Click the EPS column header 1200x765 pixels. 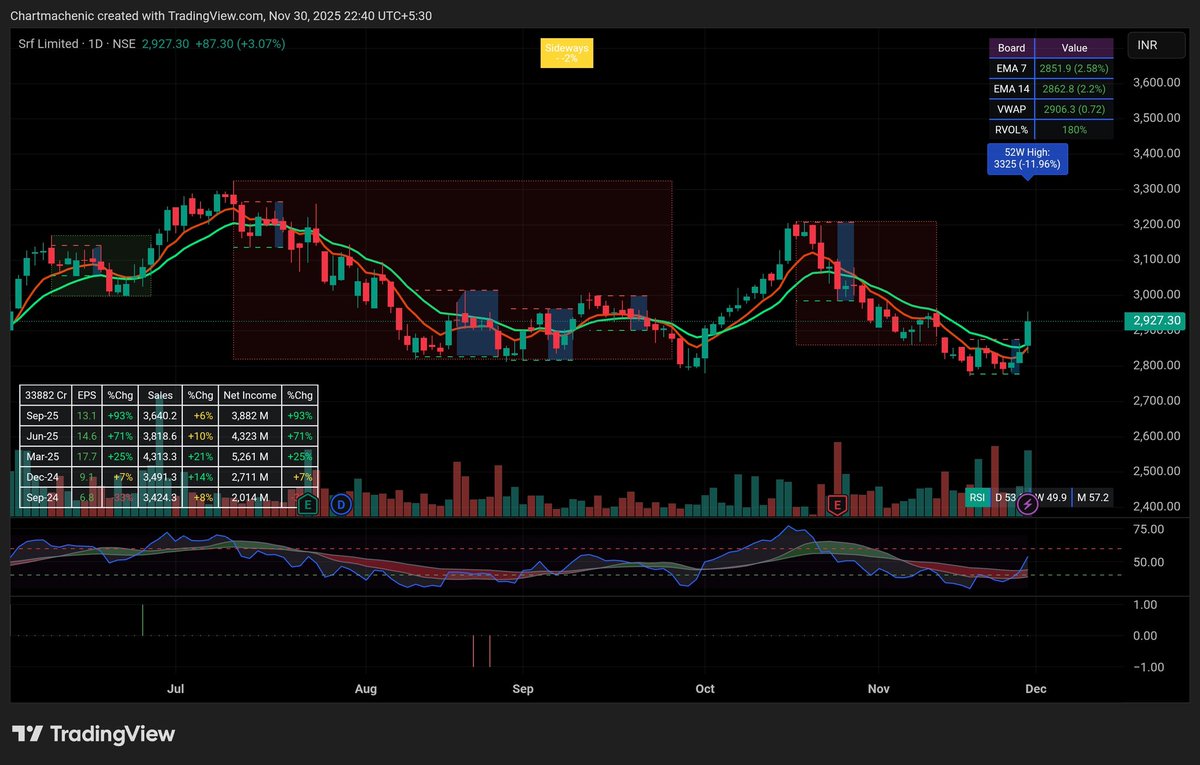click(86, 394)
